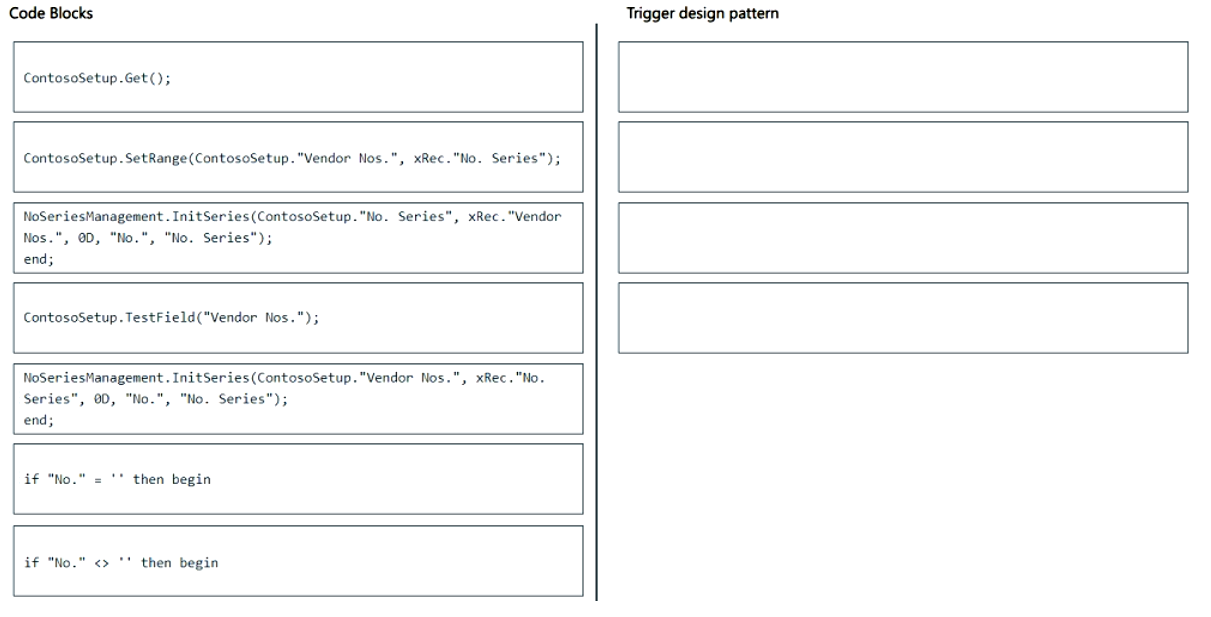Click the first empty Trigger design pattern slot
Screen dimensions: 1211x617
[903, 77]
